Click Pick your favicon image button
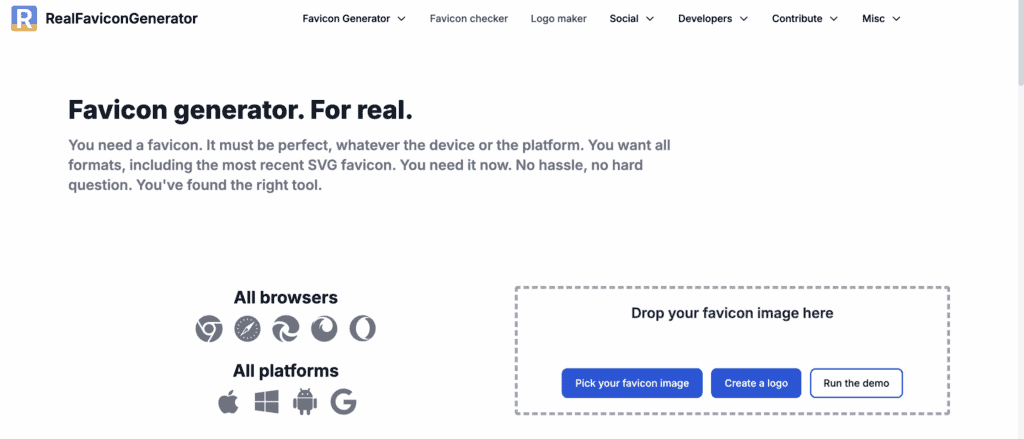 point(632,383)
